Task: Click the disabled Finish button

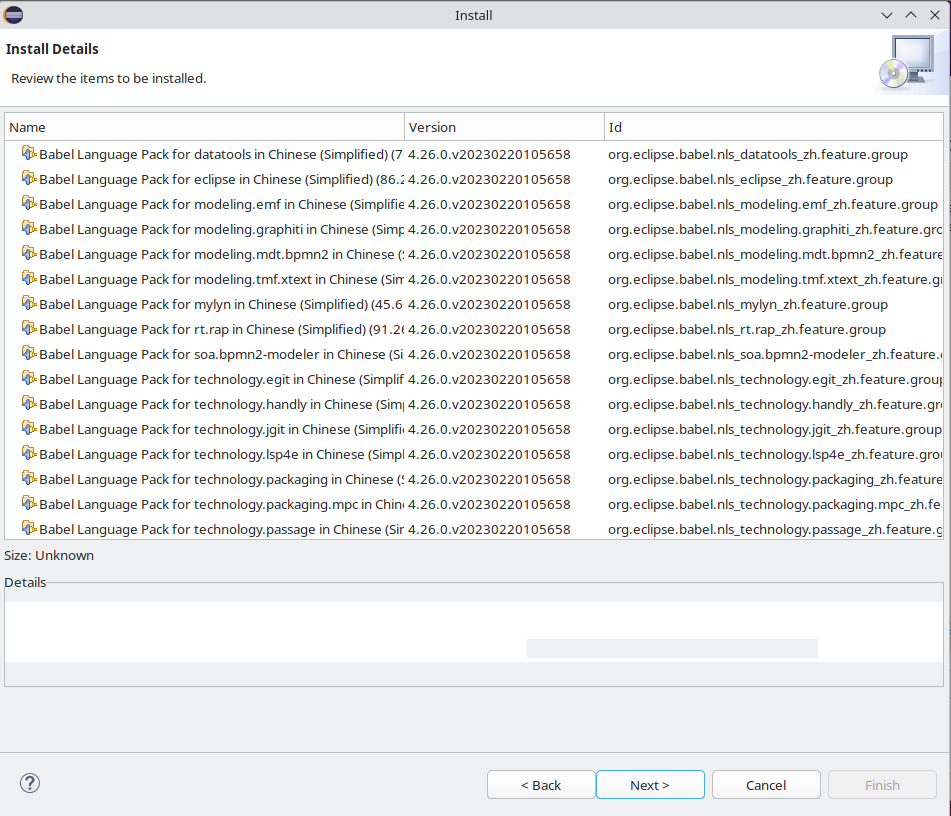Action: coord(882,785)
